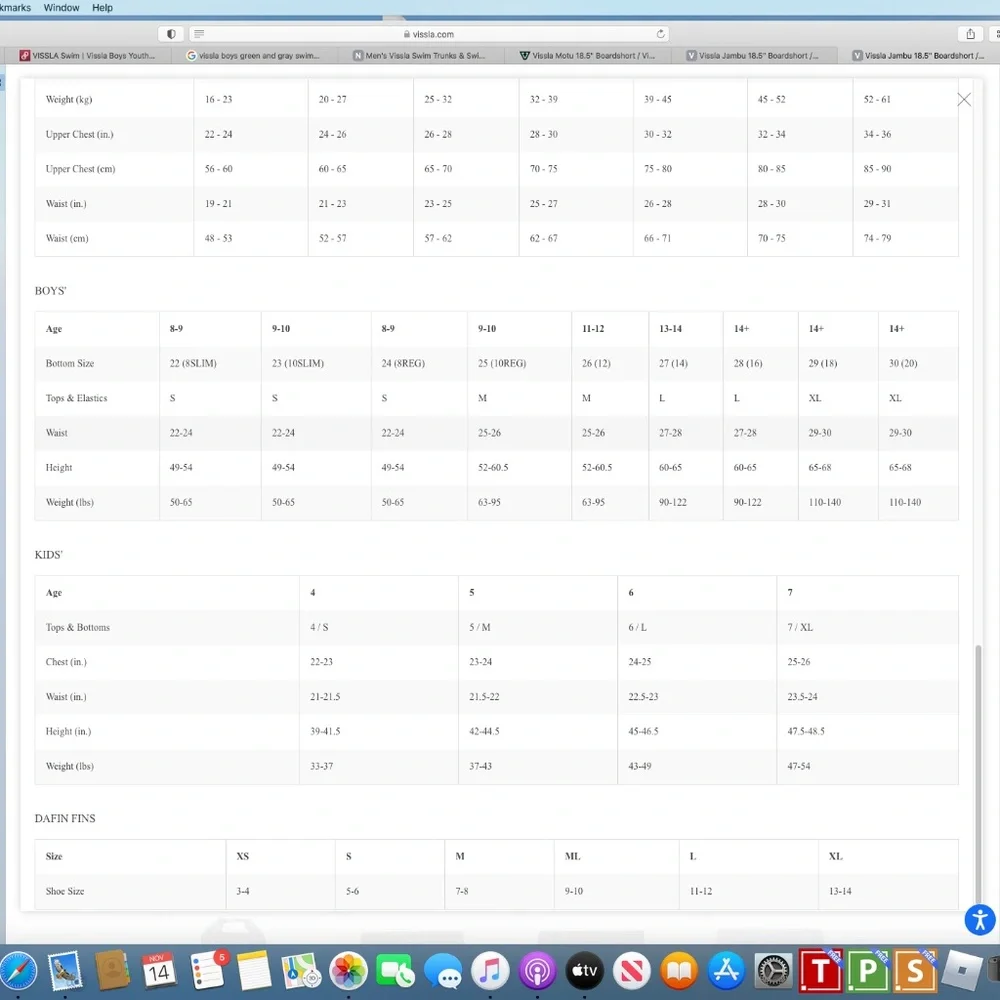Open System Preferences gear in Dock
The height and width of the screenshot is (1000, 1000).
coord(773,971)
